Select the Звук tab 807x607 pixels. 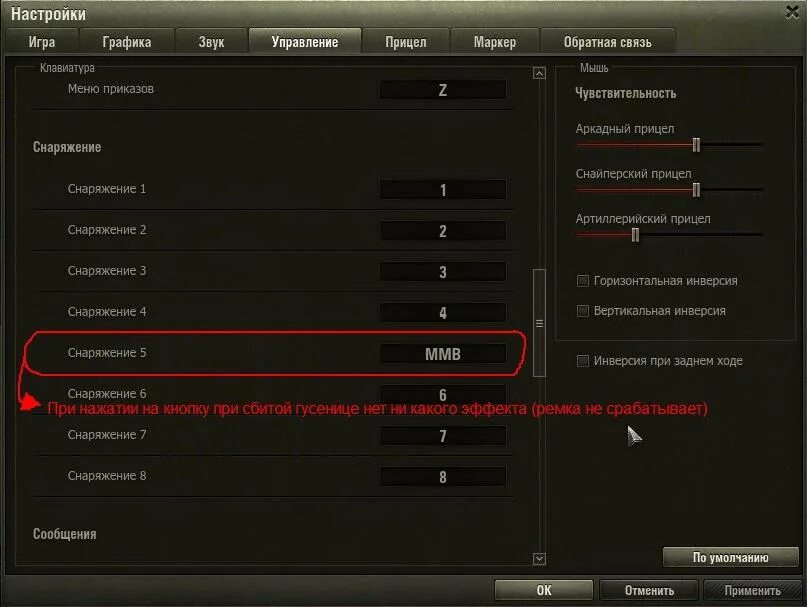(x=211, y=41)
